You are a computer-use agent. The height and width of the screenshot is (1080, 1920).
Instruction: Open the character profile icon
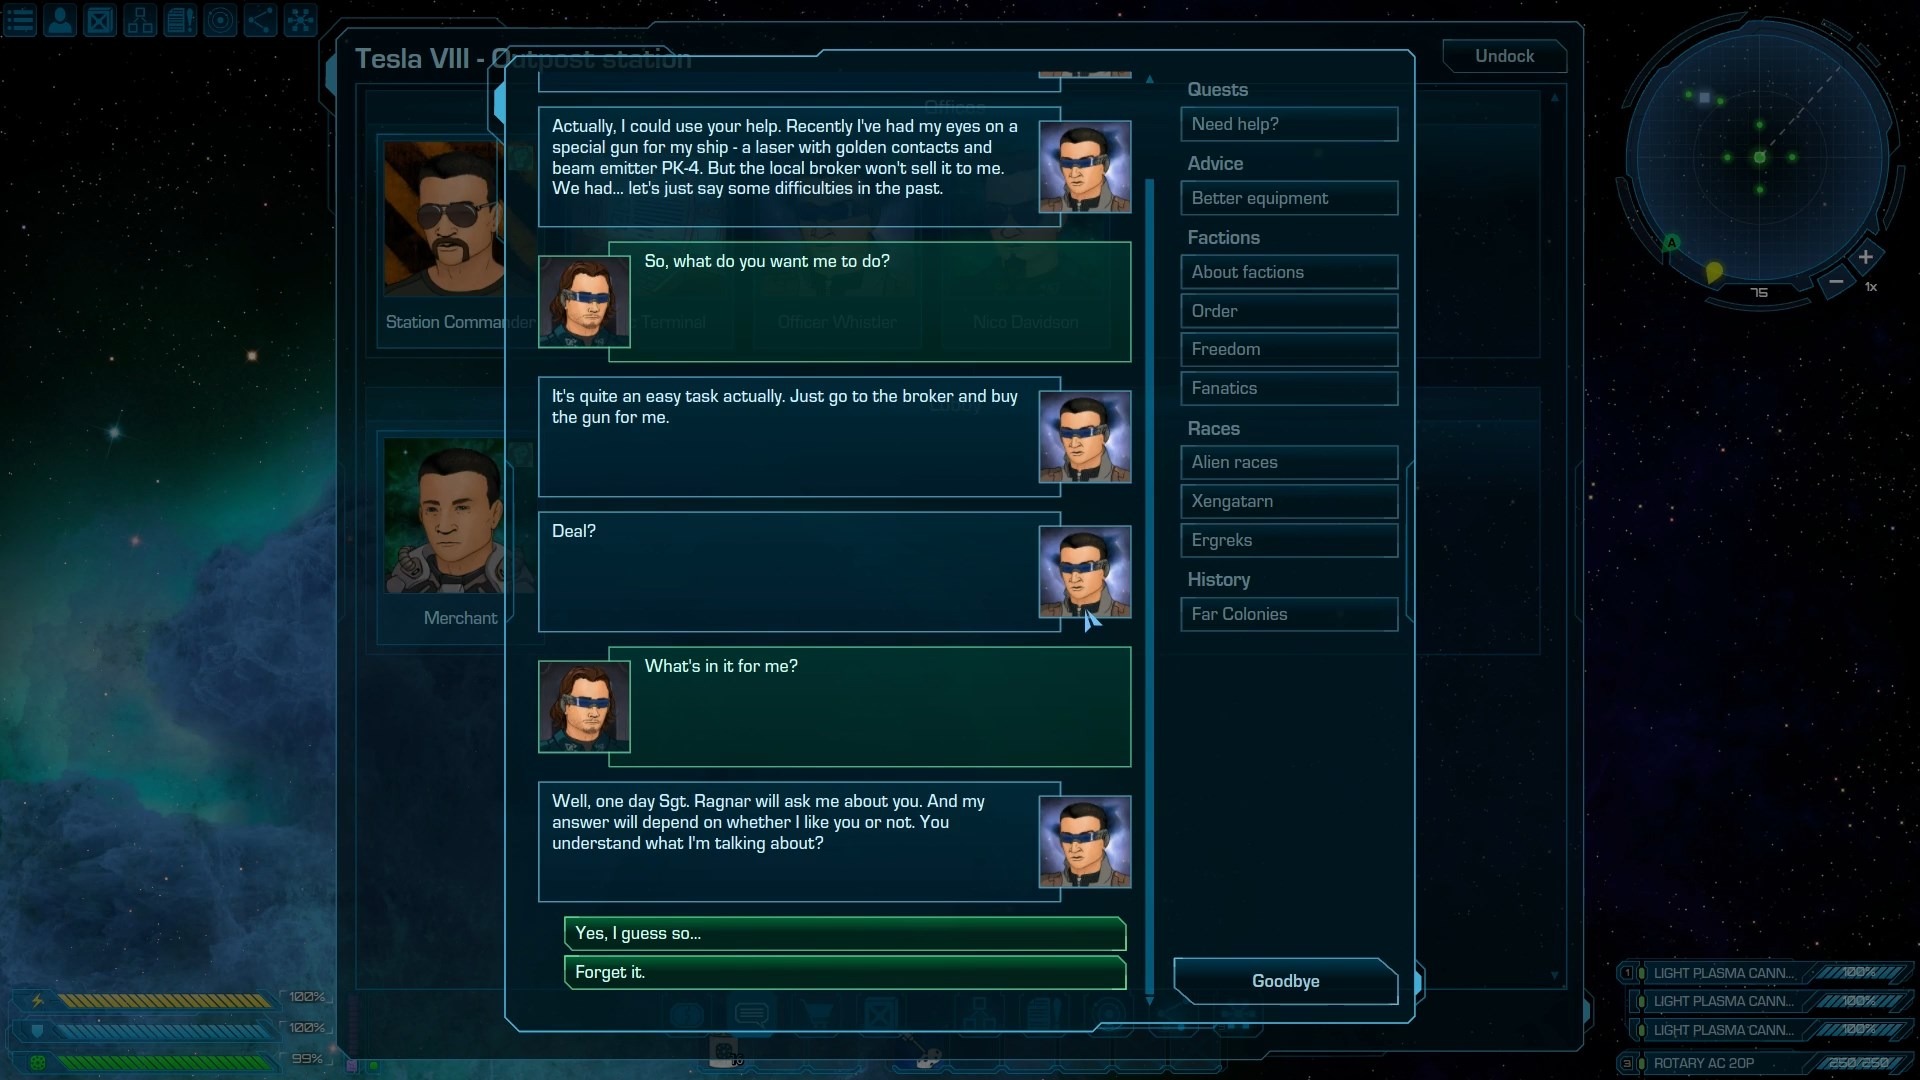[60, 20]
